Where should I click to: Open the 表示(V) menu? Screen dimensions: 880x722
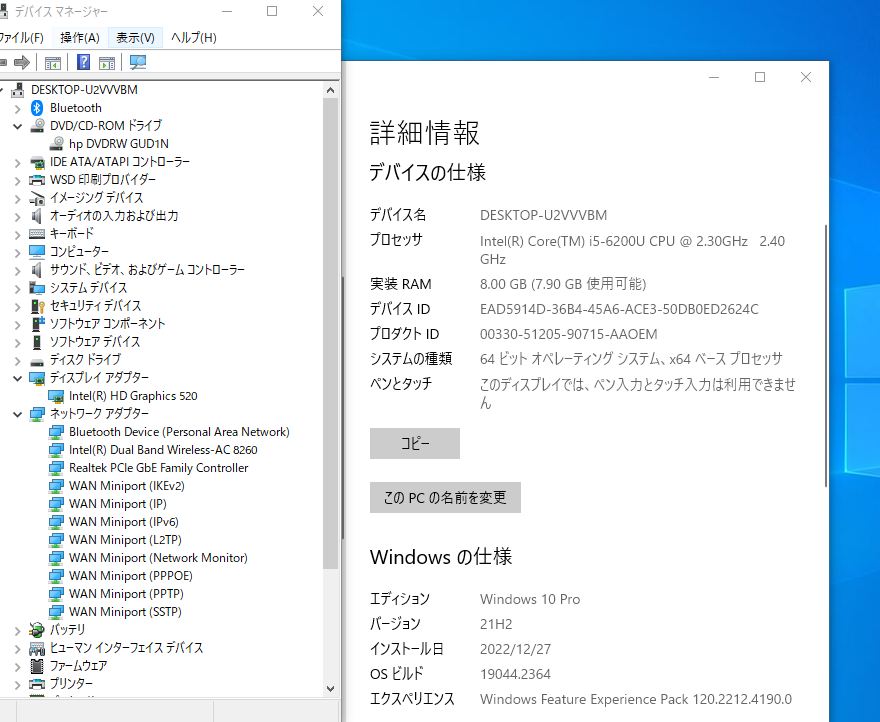pos(135,38)
